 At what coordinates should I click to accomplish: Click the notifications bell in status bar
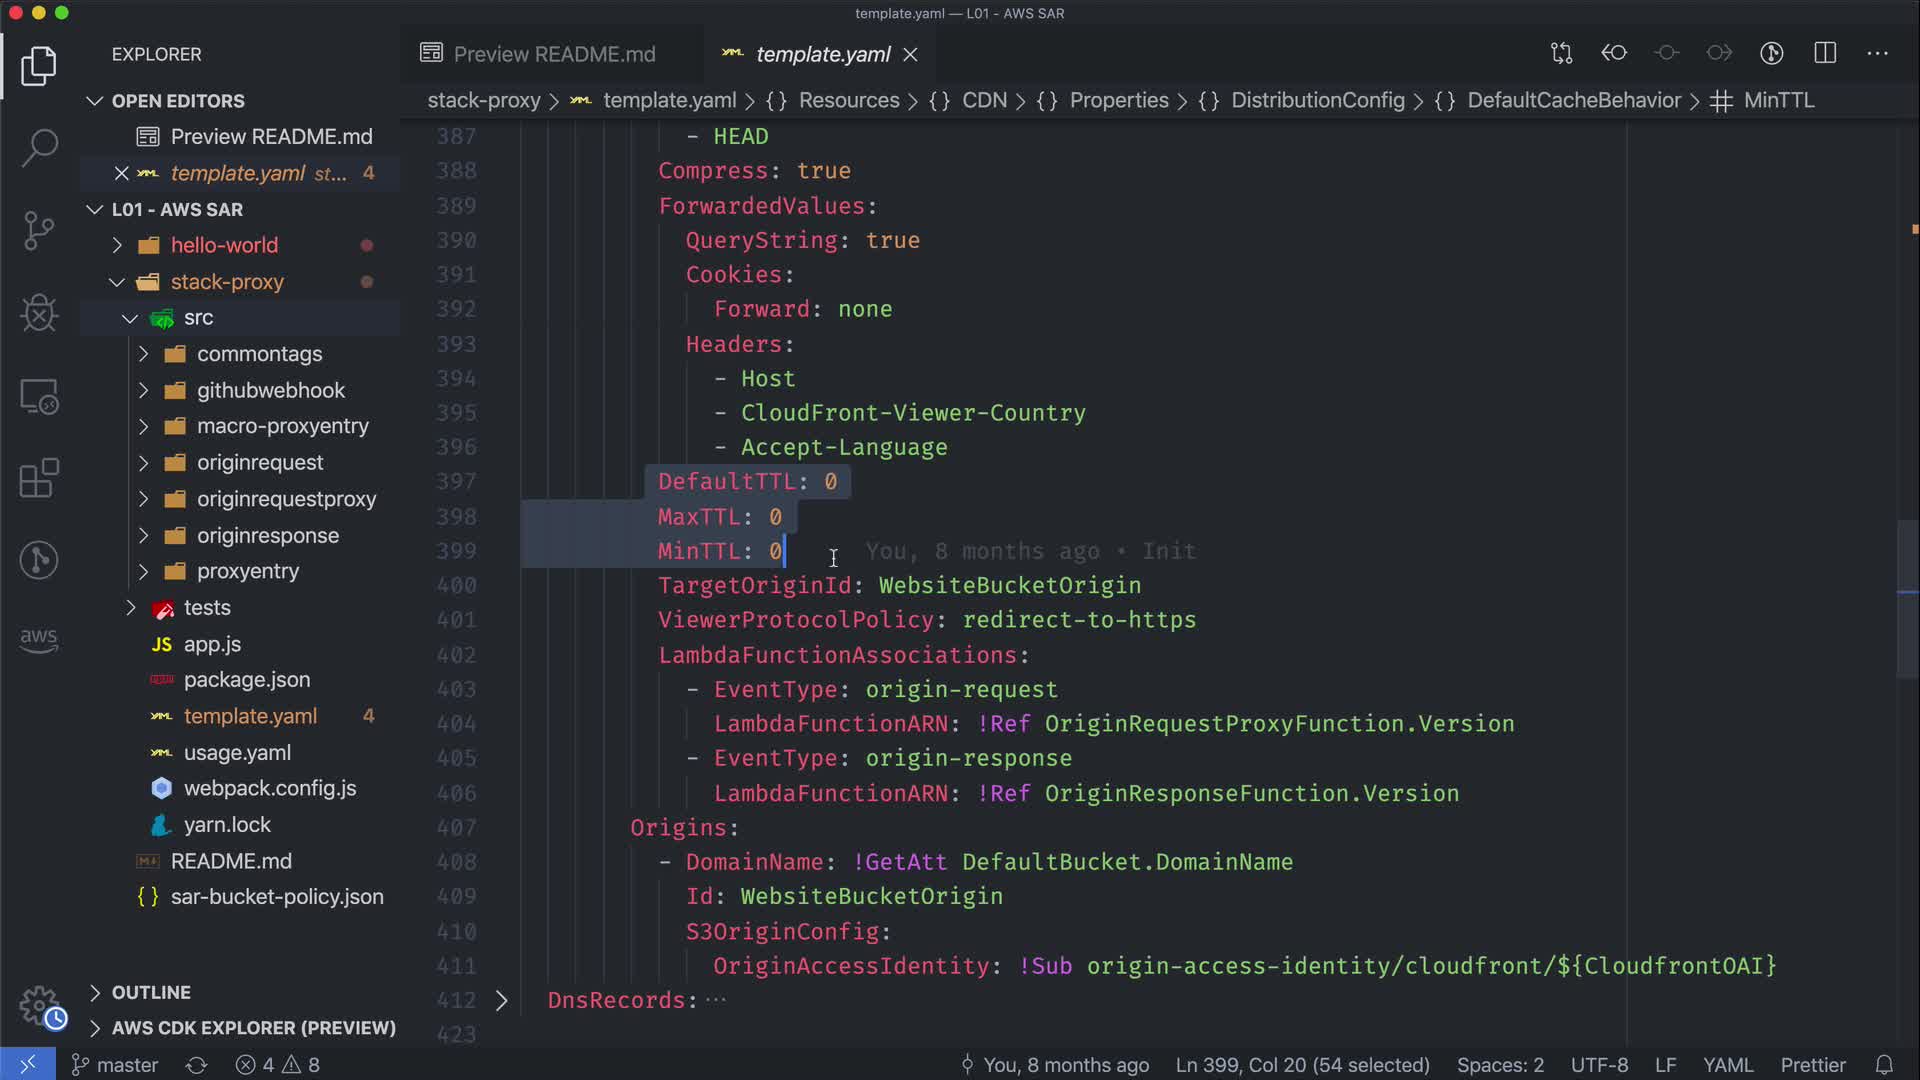coord(1884,1065)
